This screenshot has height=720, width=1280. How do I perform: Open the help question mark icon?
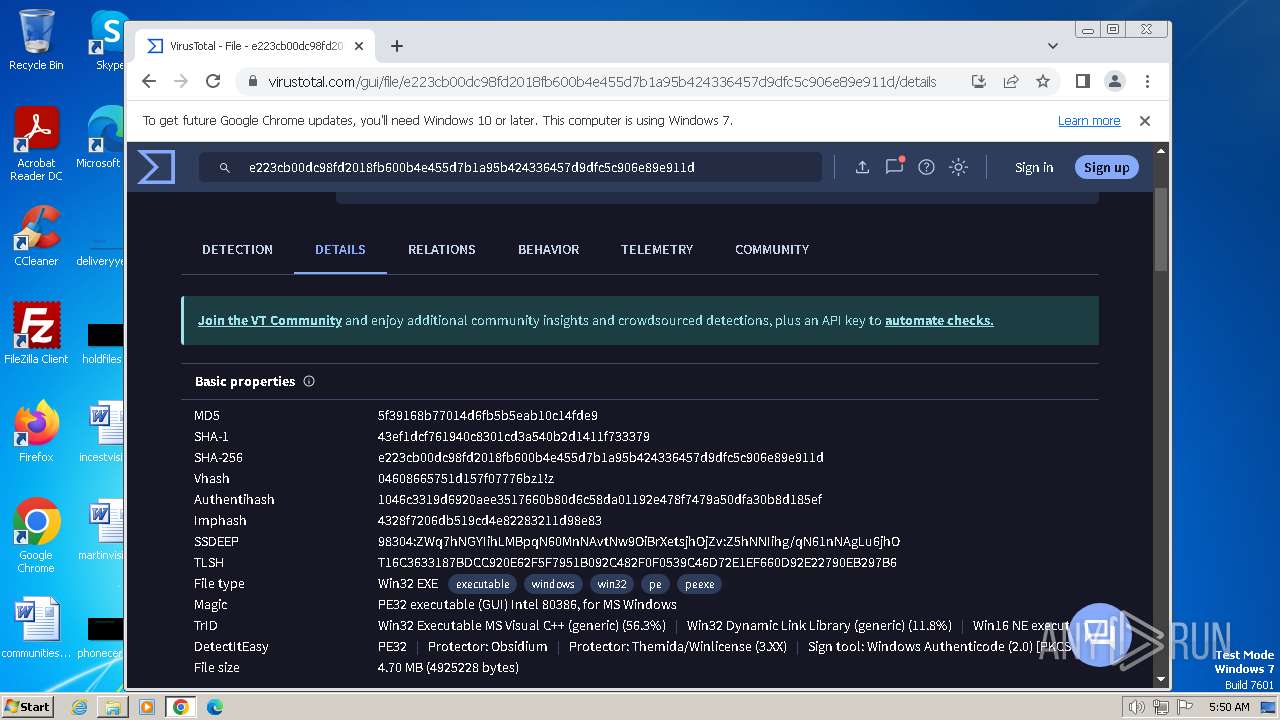point(926,167)
